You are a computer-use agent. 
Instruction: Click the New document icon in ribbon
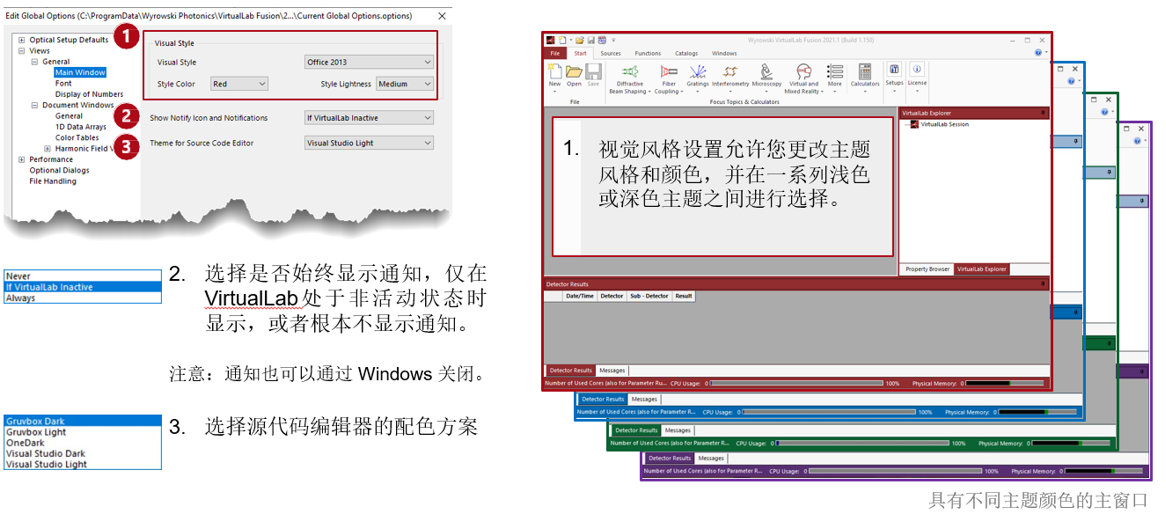click(554, 72)
